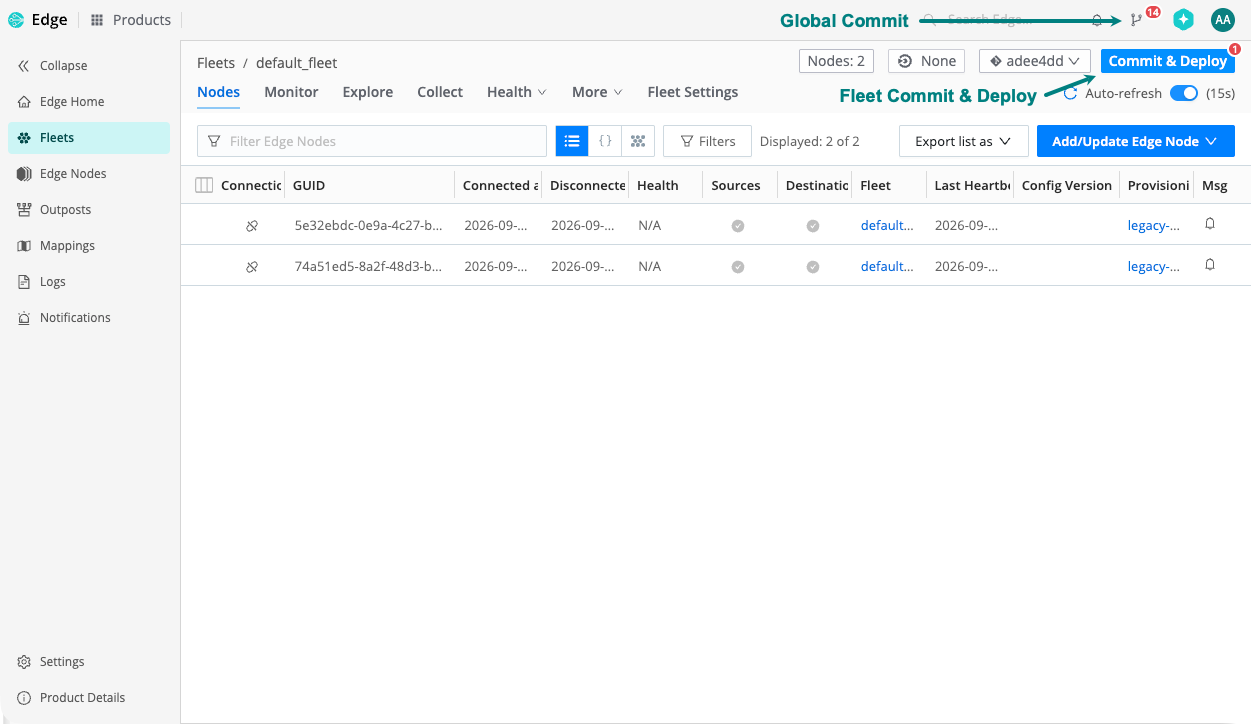
Task: Click Commit & Deploy button
Action: point(1168,61)
